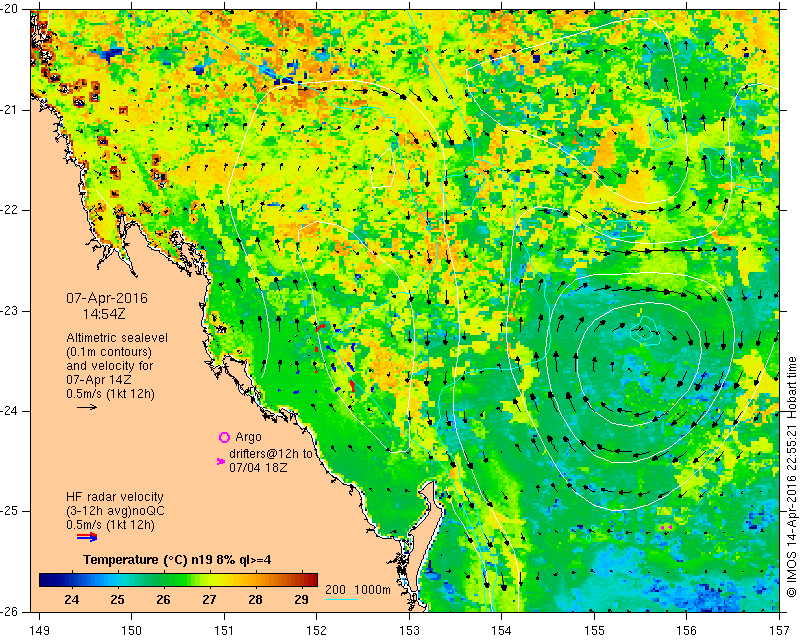This screenshot has height=640, width=800.
Task: Click the date label 07-Apr-2016
Action: point(107,298)
